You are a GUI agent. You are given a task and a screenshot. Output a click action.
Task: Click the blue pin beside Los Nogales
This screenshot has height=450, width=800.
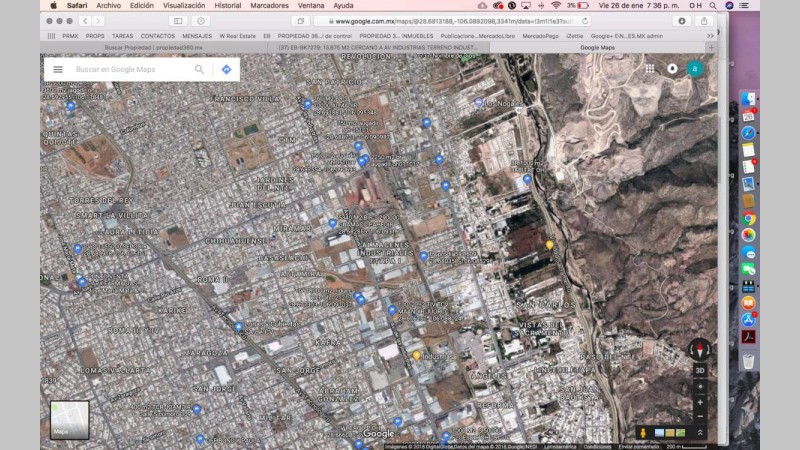pyautogui.click(x=479, y=103)
